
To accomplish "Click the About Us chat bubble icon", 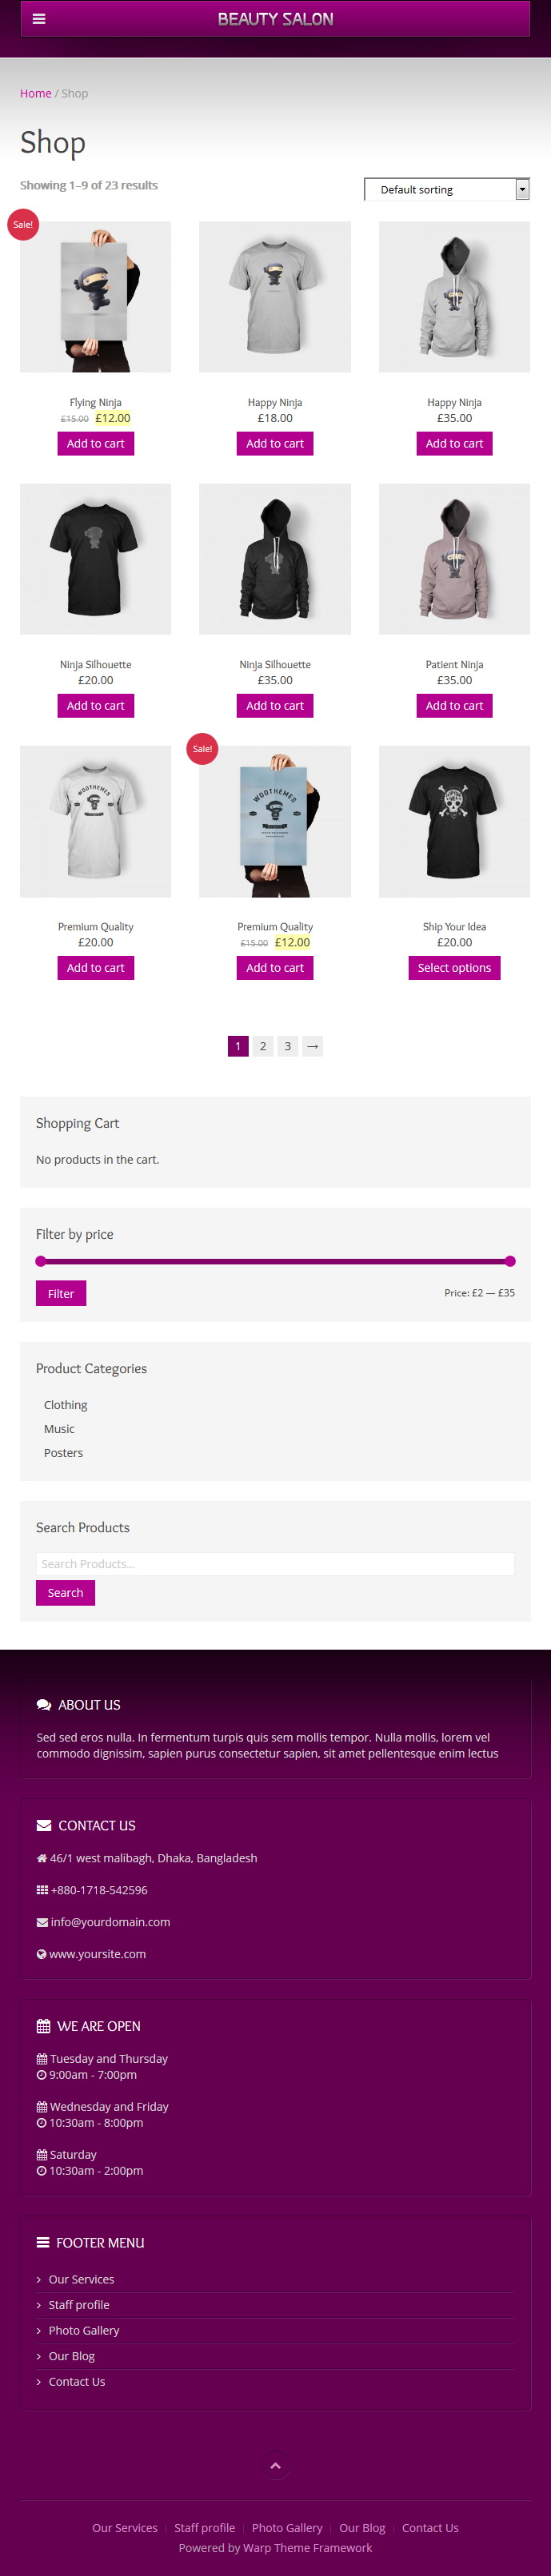I will pos(44,1704).
